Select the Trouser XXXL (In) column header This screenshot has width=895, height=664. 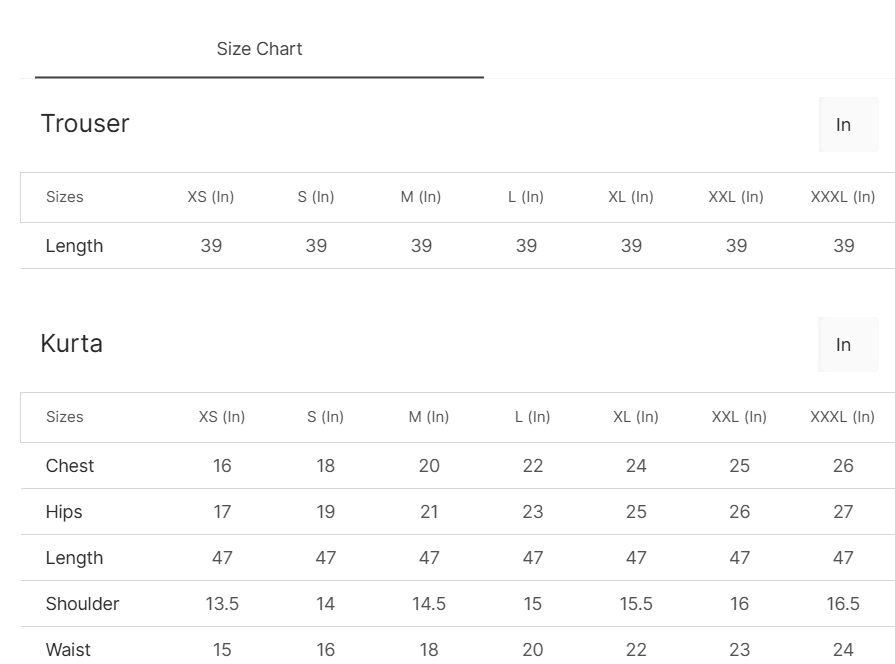coord(843,197)
